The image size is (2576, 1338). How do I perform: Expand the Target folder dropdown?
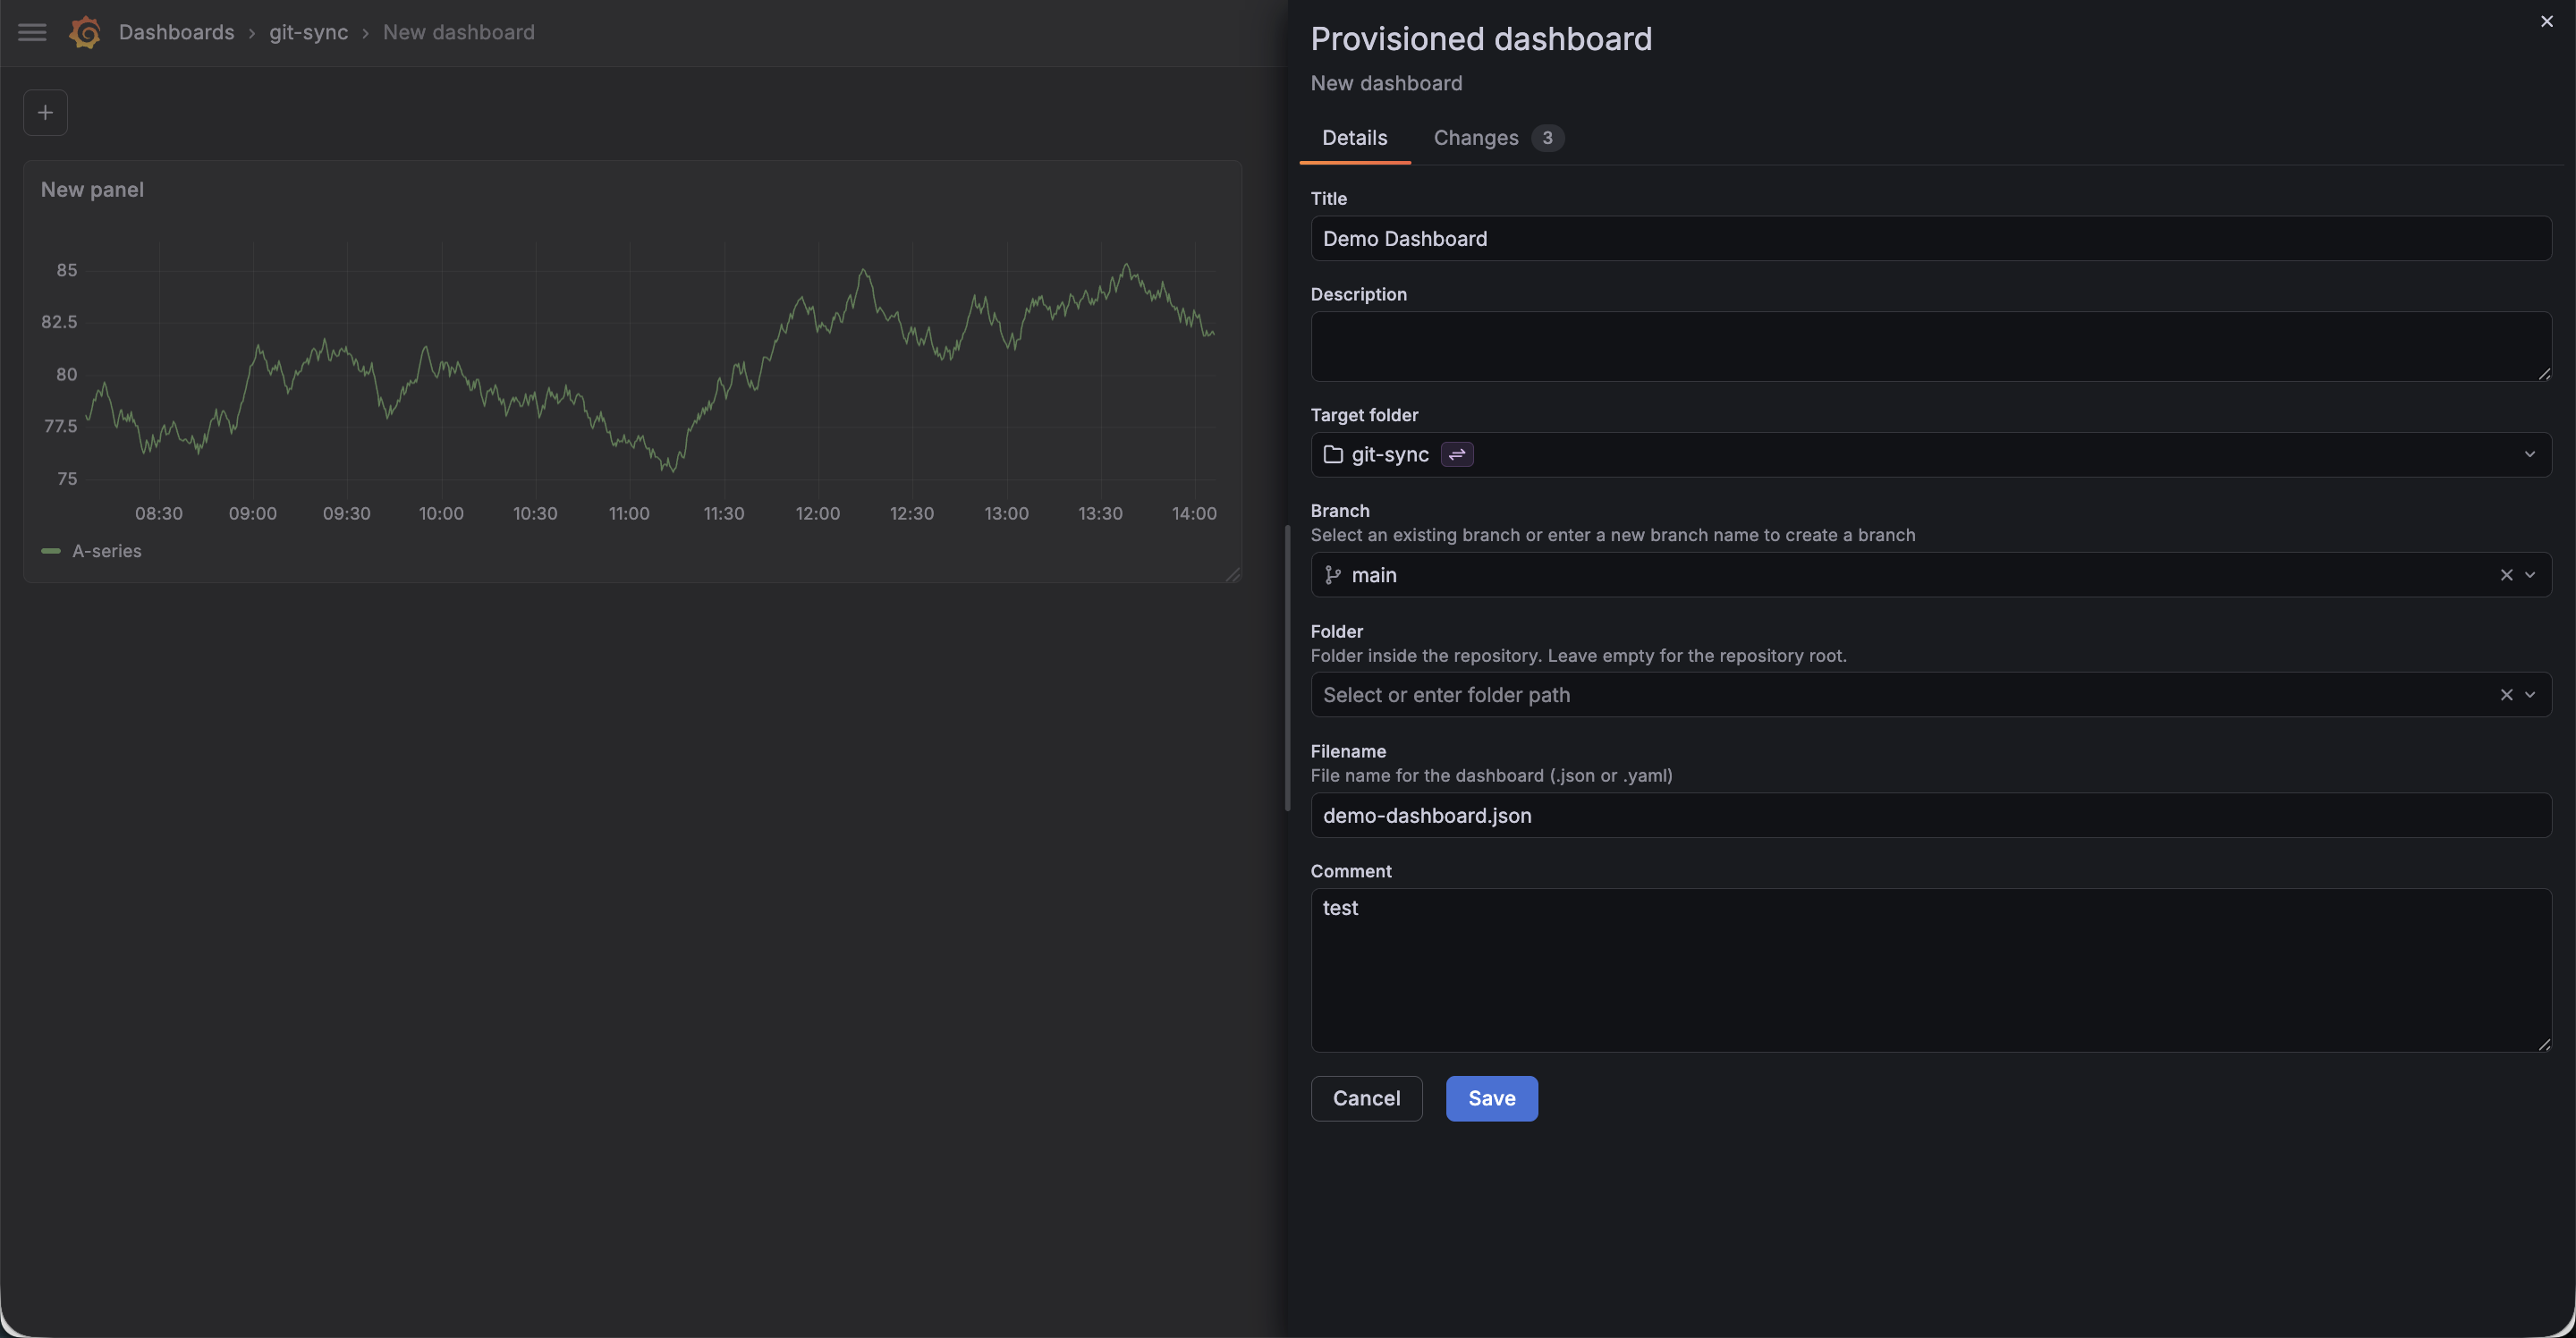pyautogui.click(x=2529, y=454)
